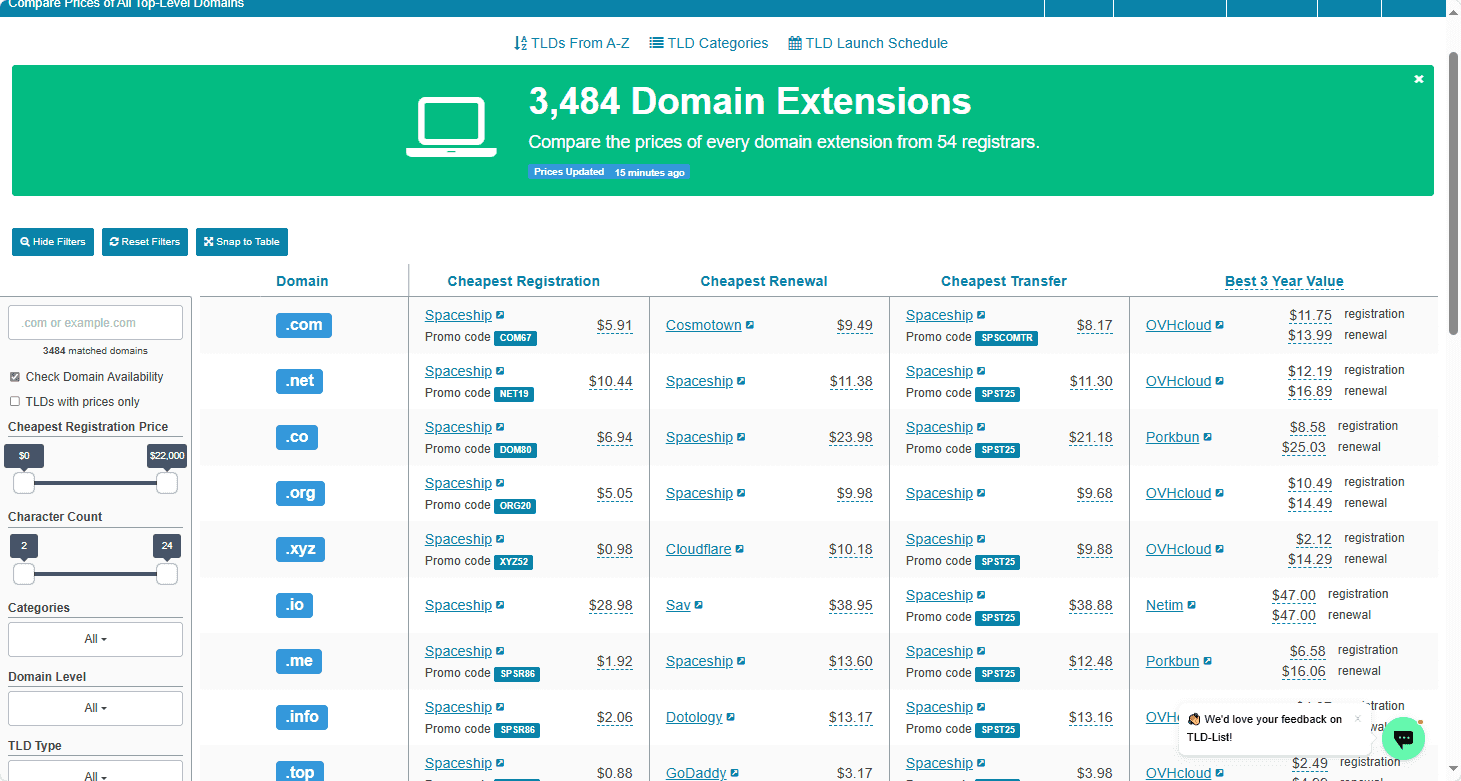1461x781 pixels.
Task: Click the .io domain badge
Action: click(x=296, y=605)
